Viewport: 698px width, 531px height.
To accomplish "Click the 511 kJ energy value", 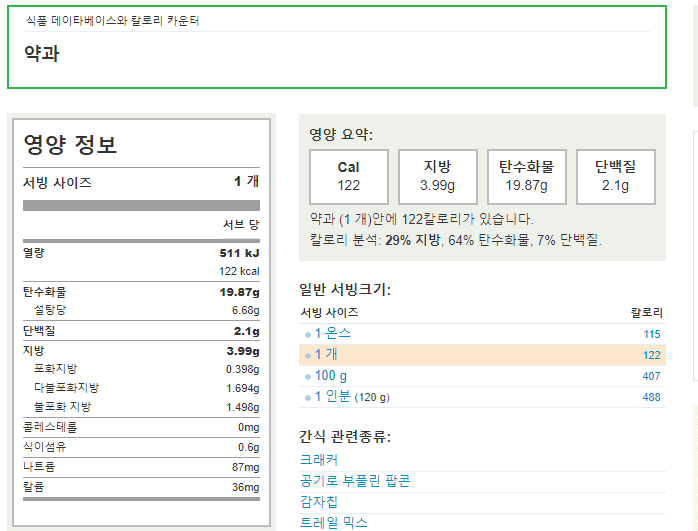I will (x=239, y=253).
